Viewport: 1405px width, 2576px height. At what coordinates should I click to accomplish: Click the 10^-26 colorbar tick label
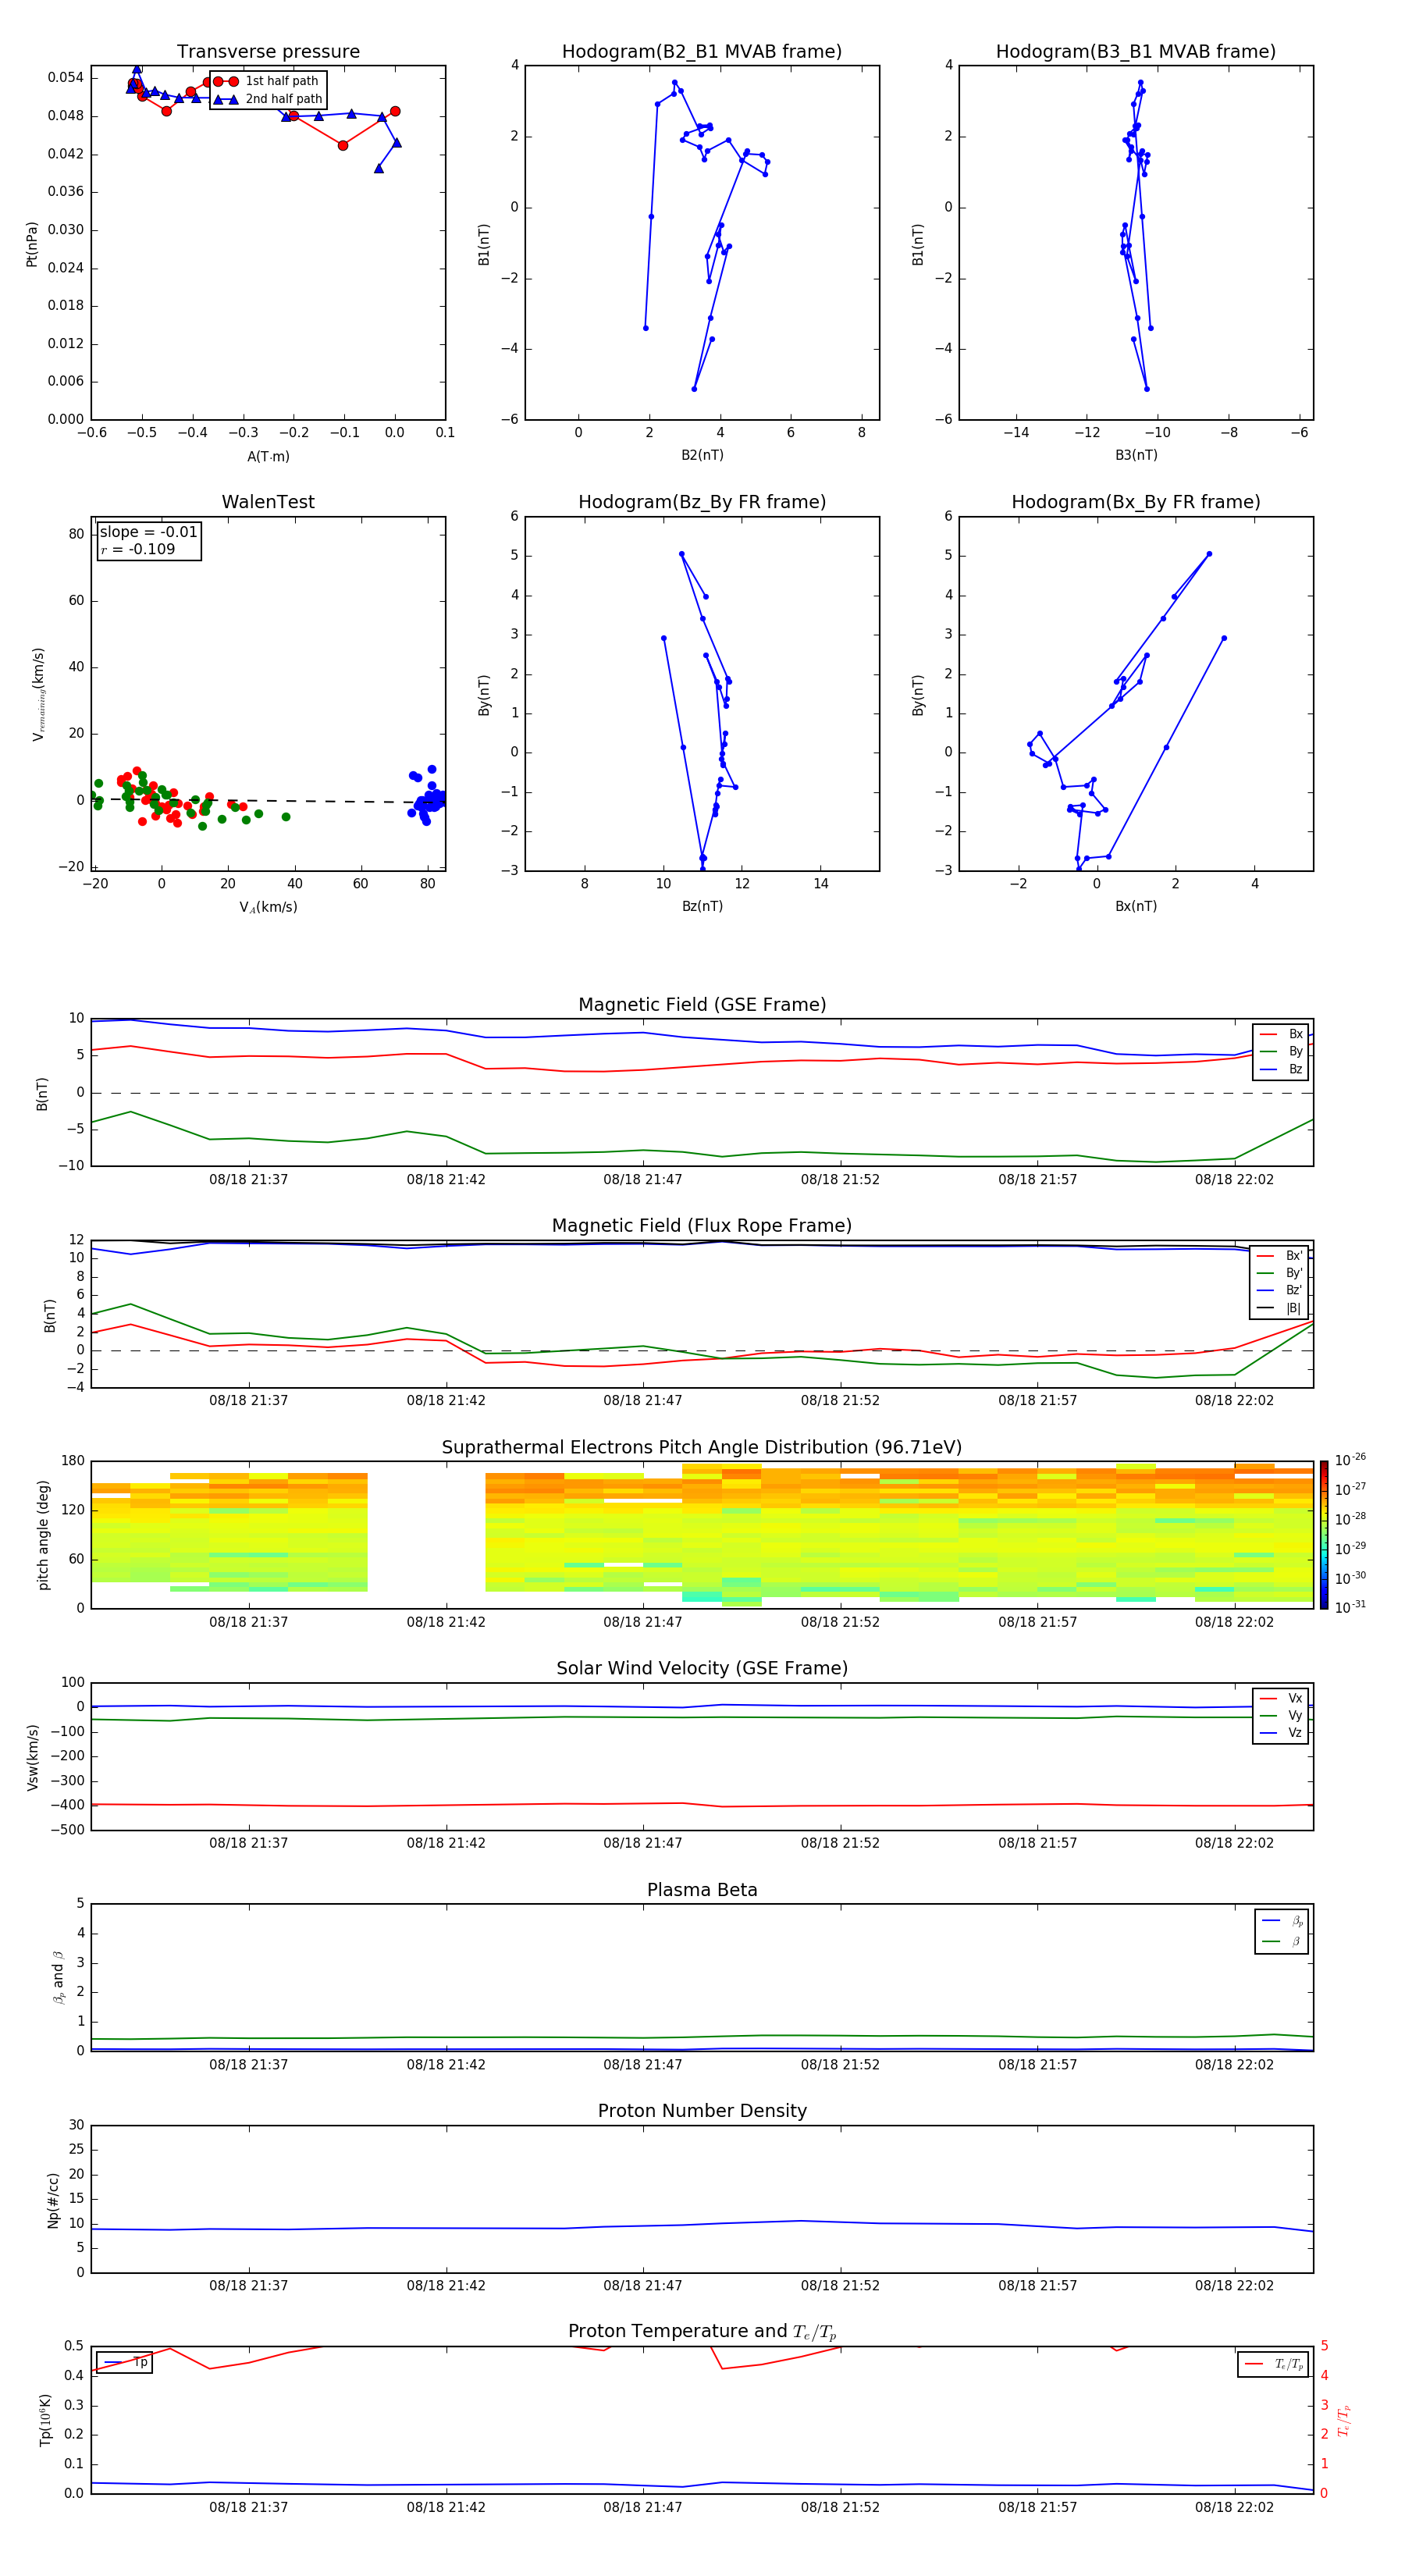pyautogui.click(x=1350, y=1460)
